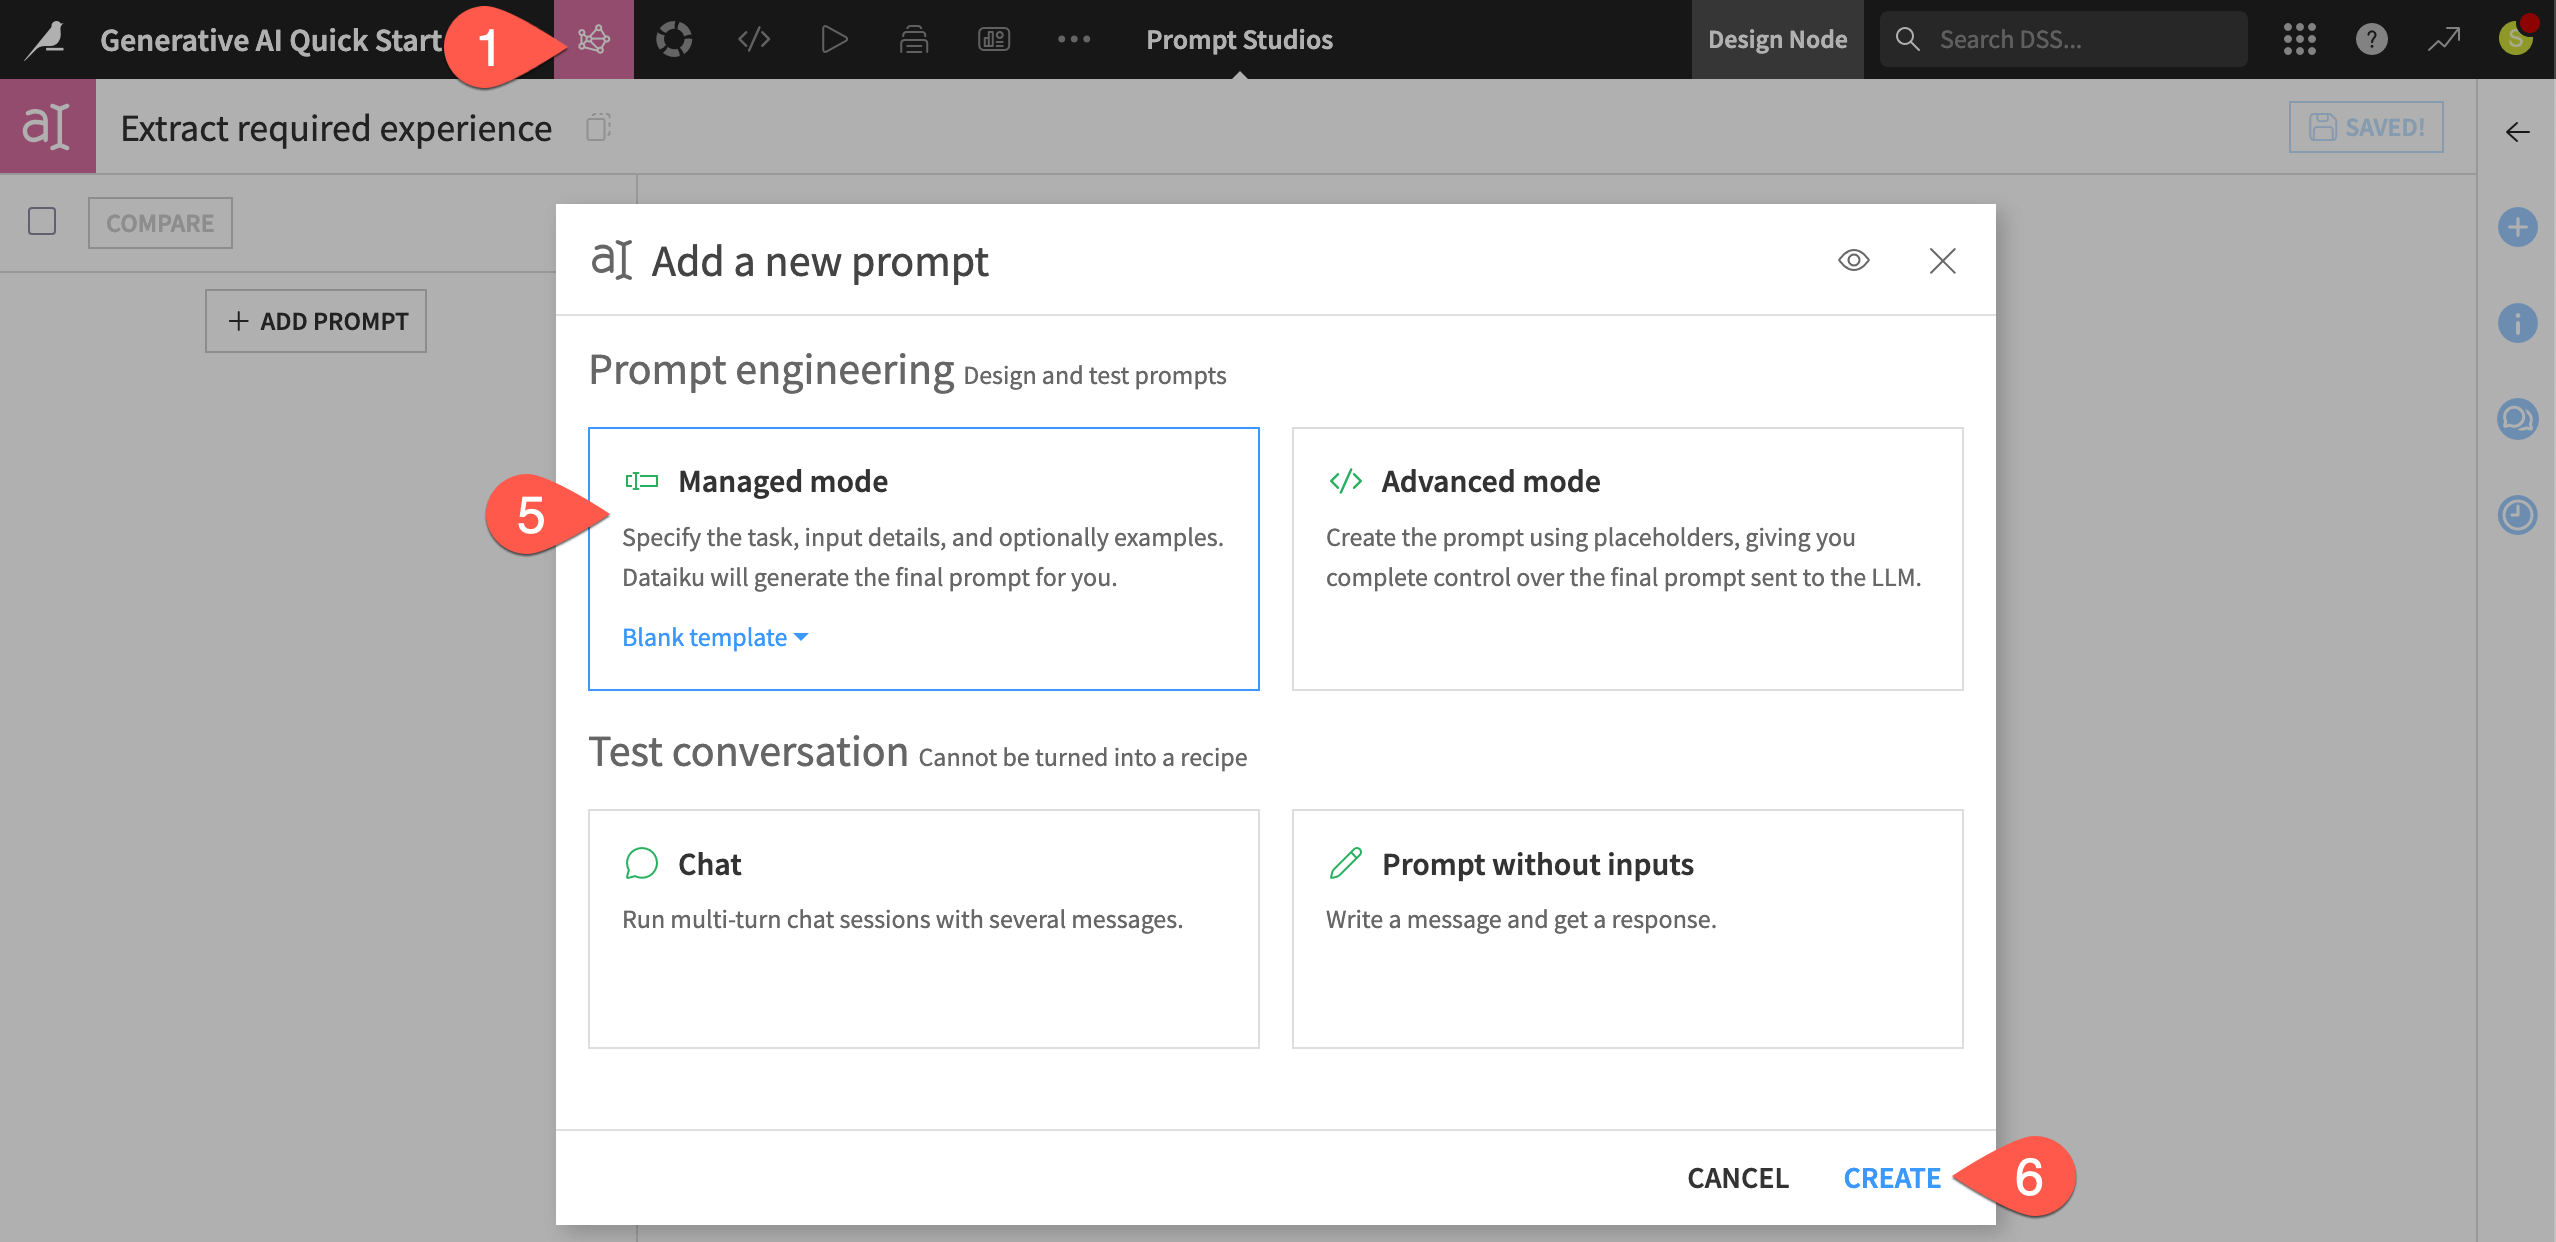Open the Design Node menu
This screenshot has height=1242, width=2556.
point(1777,39)
